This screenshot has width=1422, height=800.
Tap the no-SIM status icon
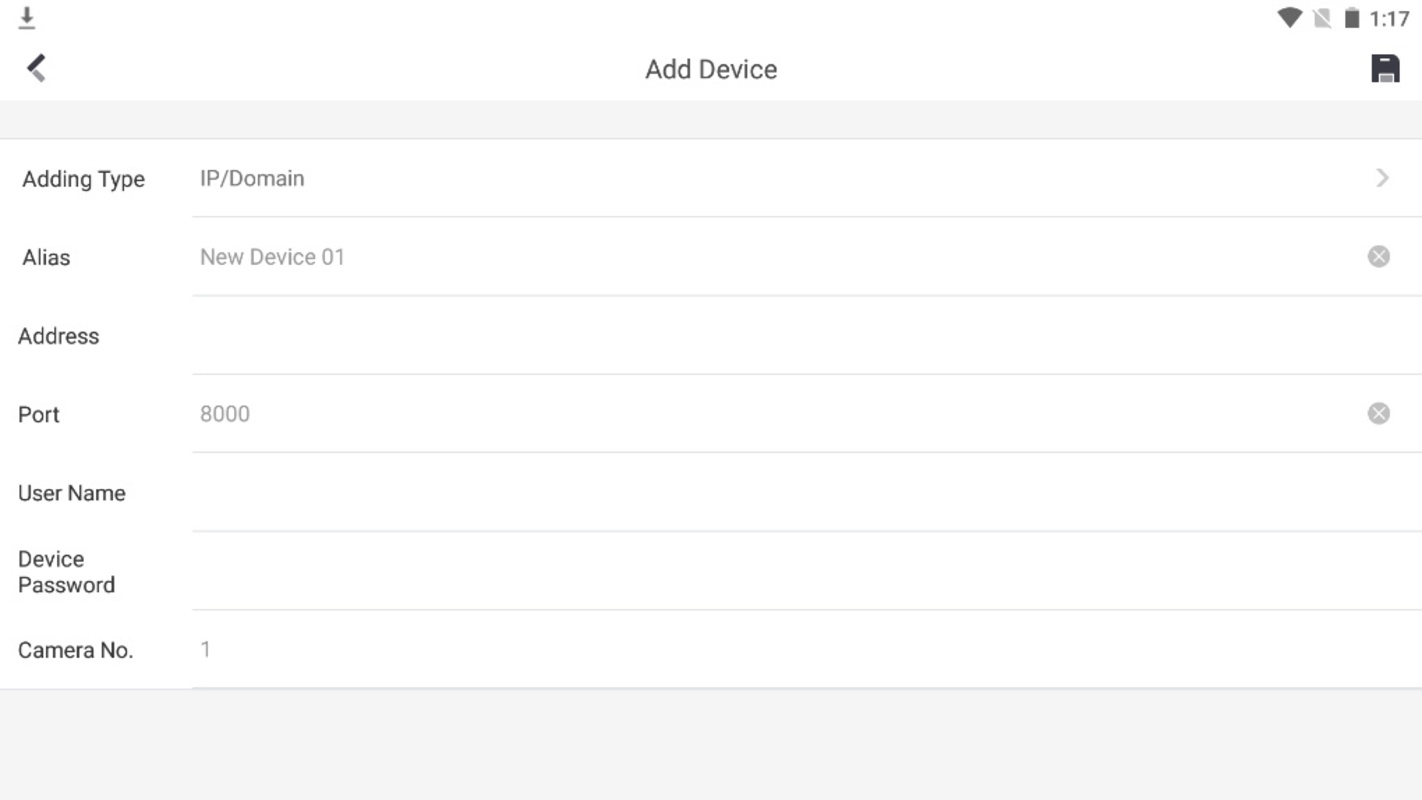pyautogui.click(x=1322, y=18)
